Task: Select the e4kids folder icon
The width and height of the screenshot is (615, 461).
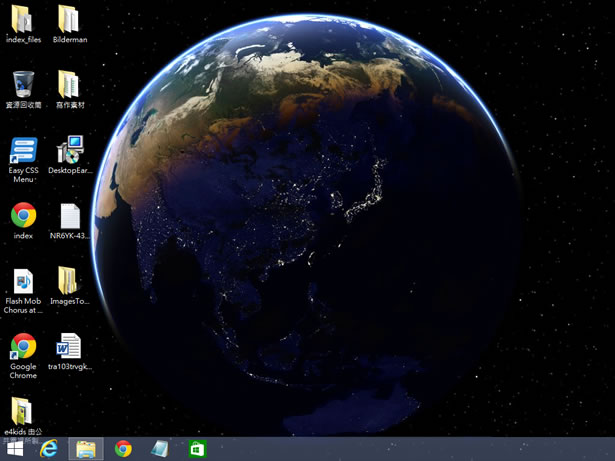Action: [x=22, y=411]
